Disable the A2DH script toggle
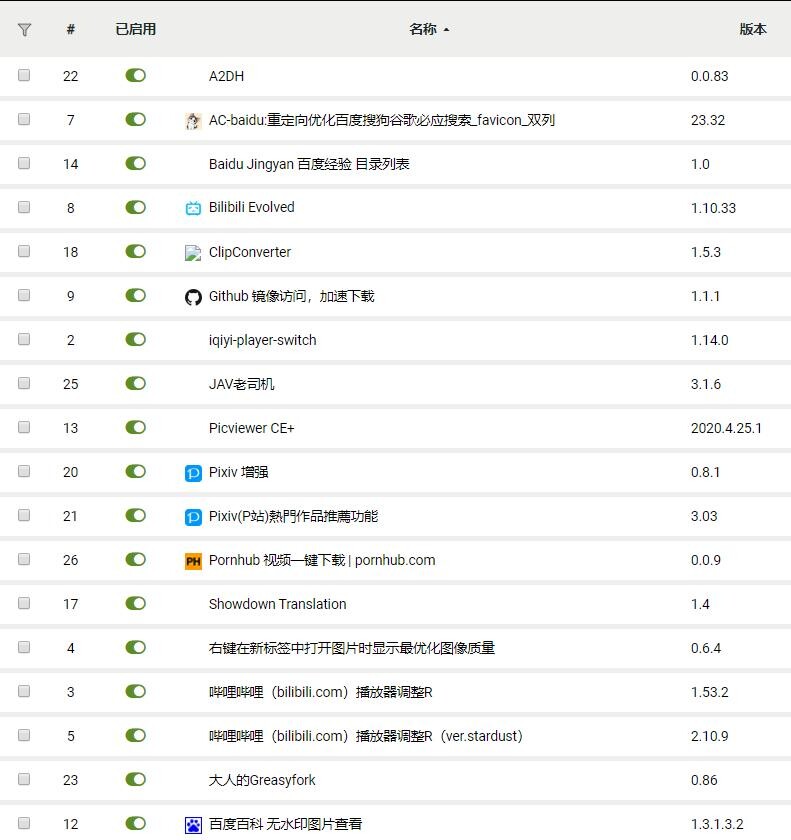 point(135,76)
